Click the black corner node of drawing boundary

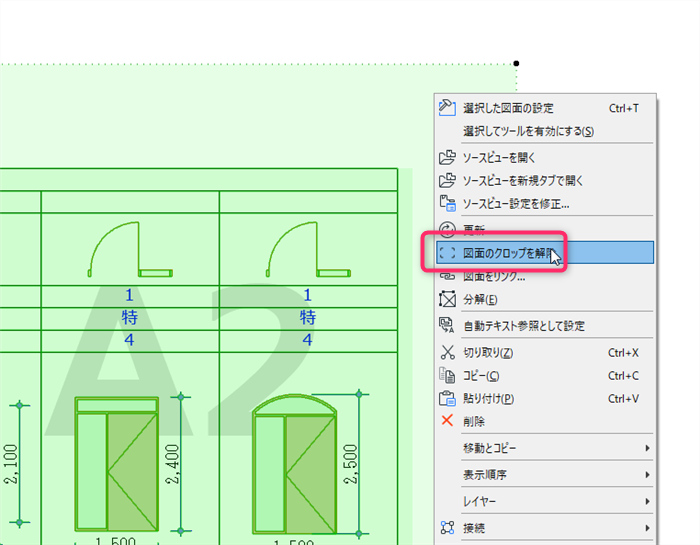(516, 63)
